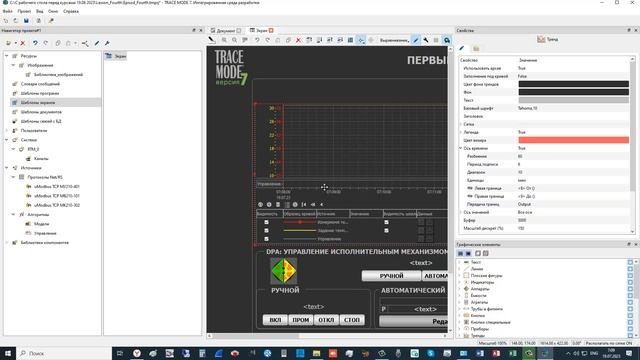Click the emulation run icon at toolbar end
The width and height of the screenshot is (640, 360).
tap(447, 40)
